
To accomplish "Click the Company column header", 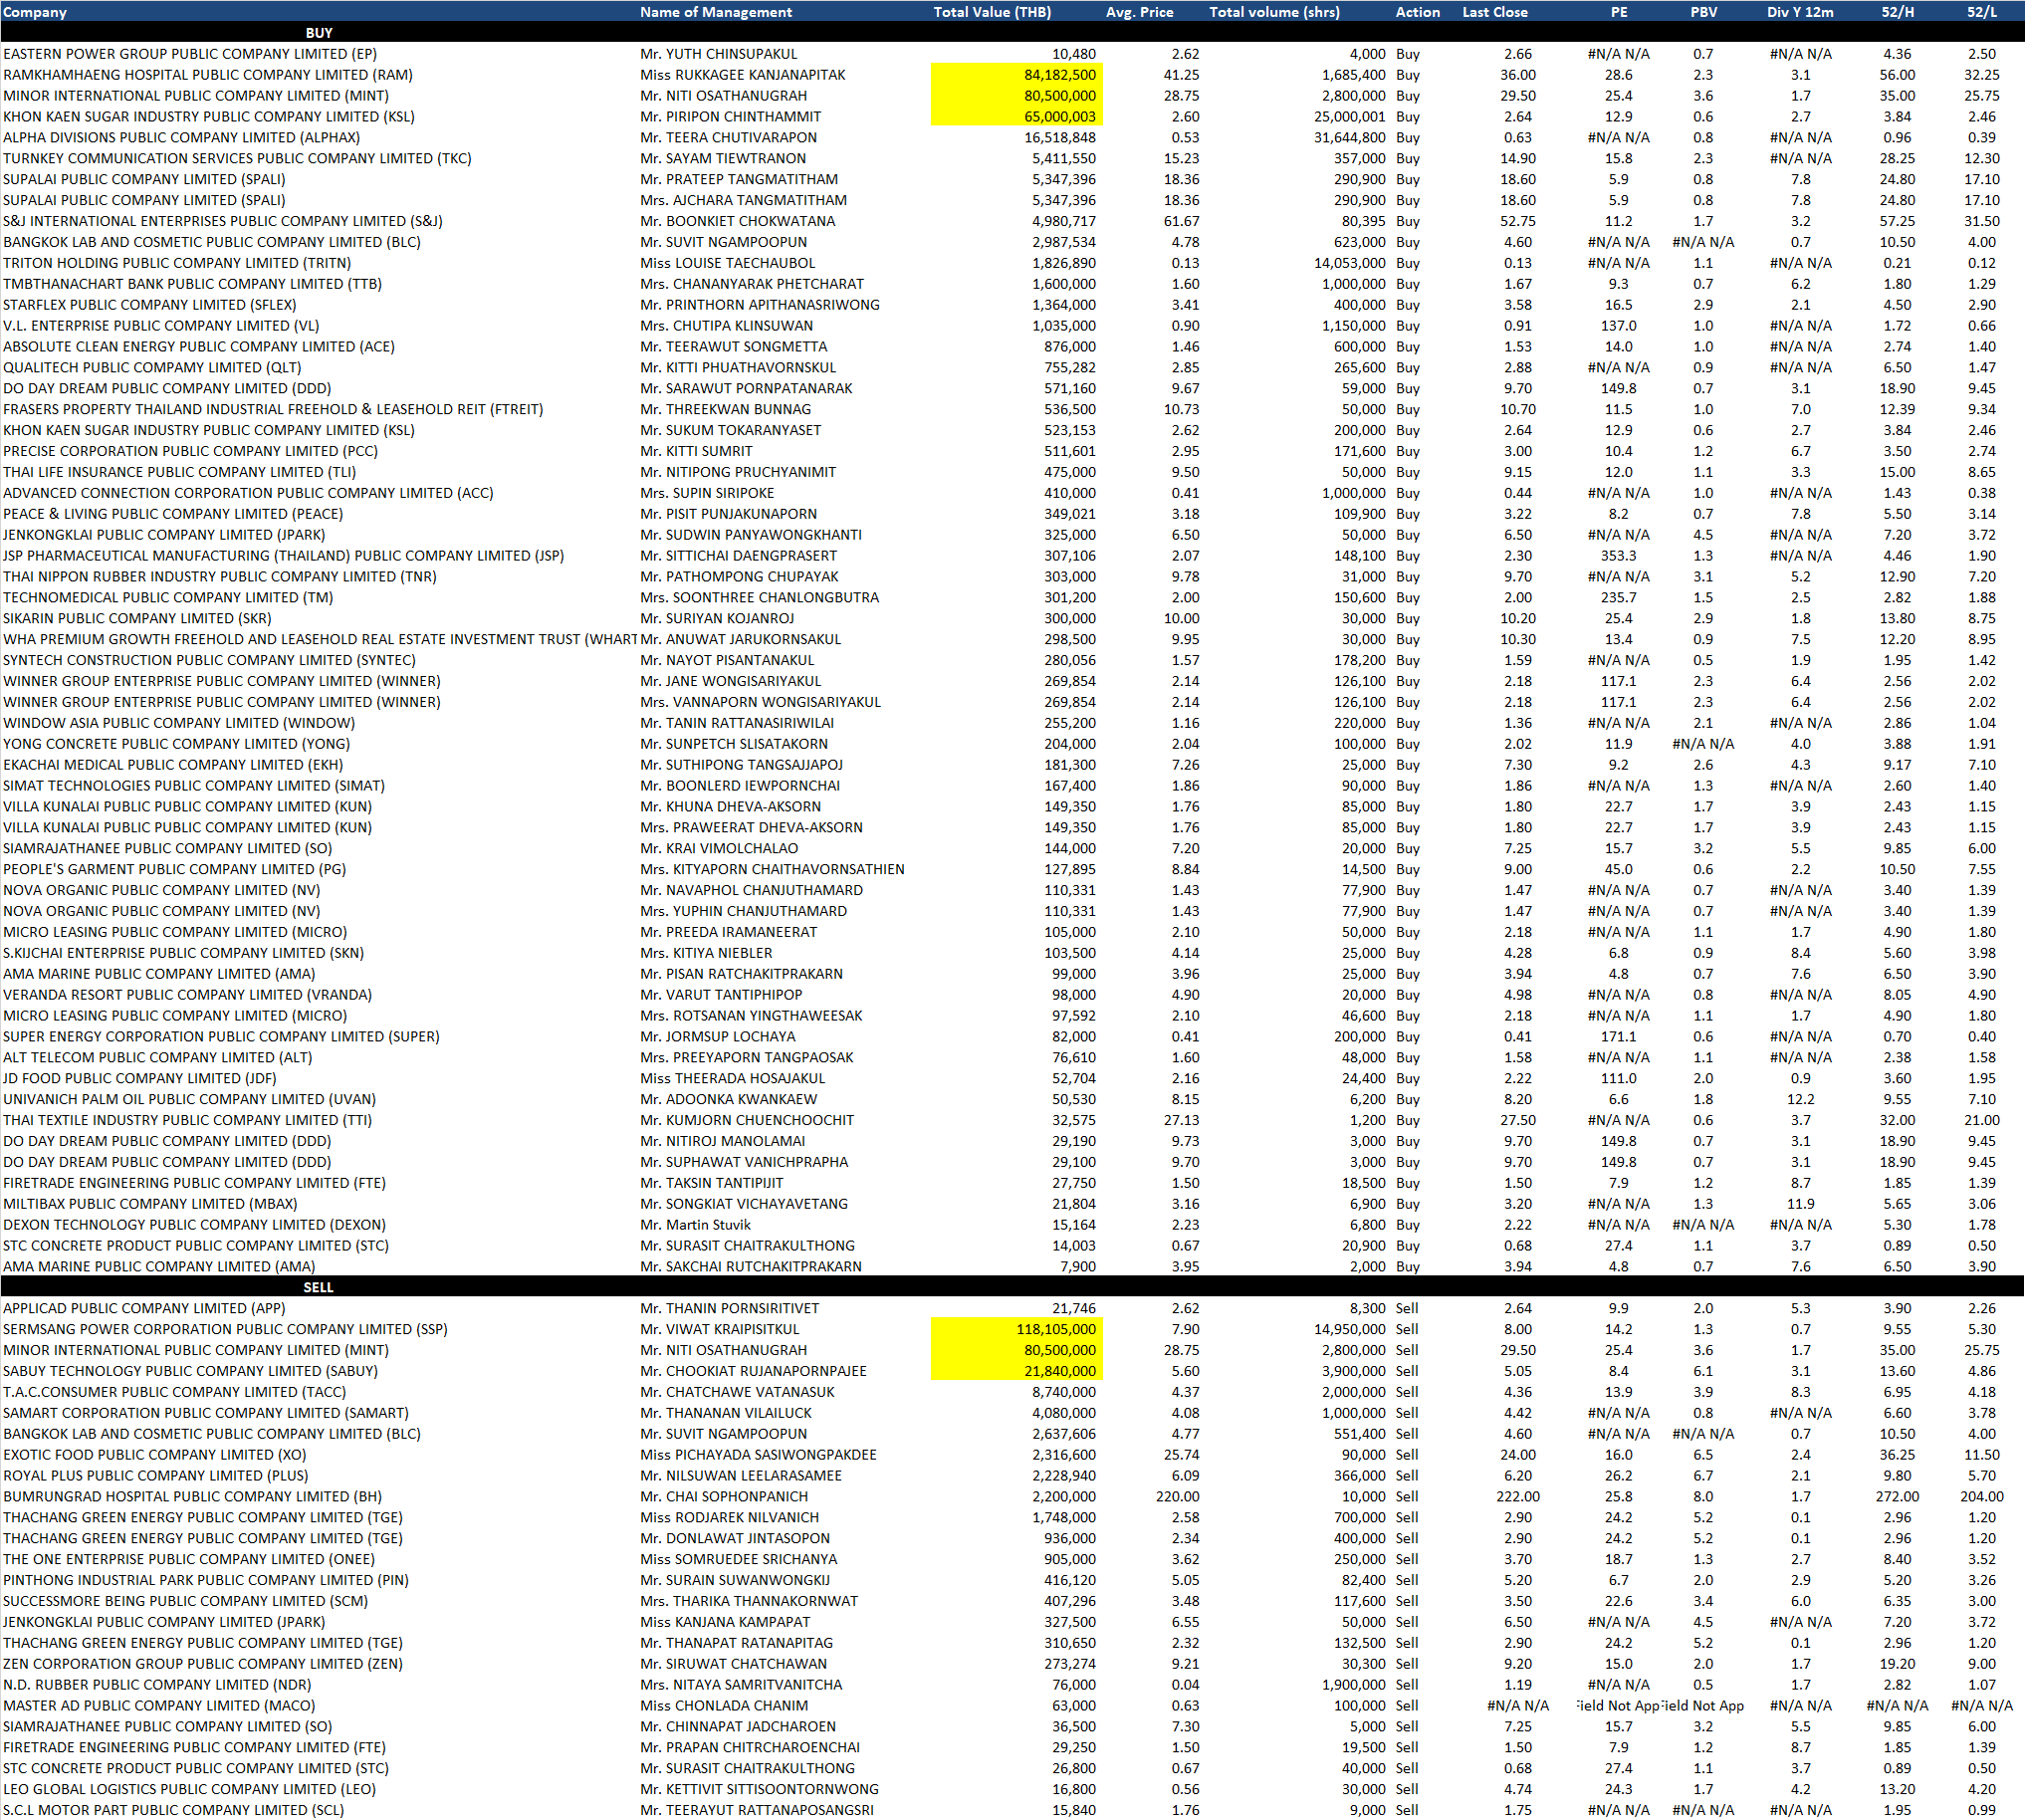I will pos(35,12).
